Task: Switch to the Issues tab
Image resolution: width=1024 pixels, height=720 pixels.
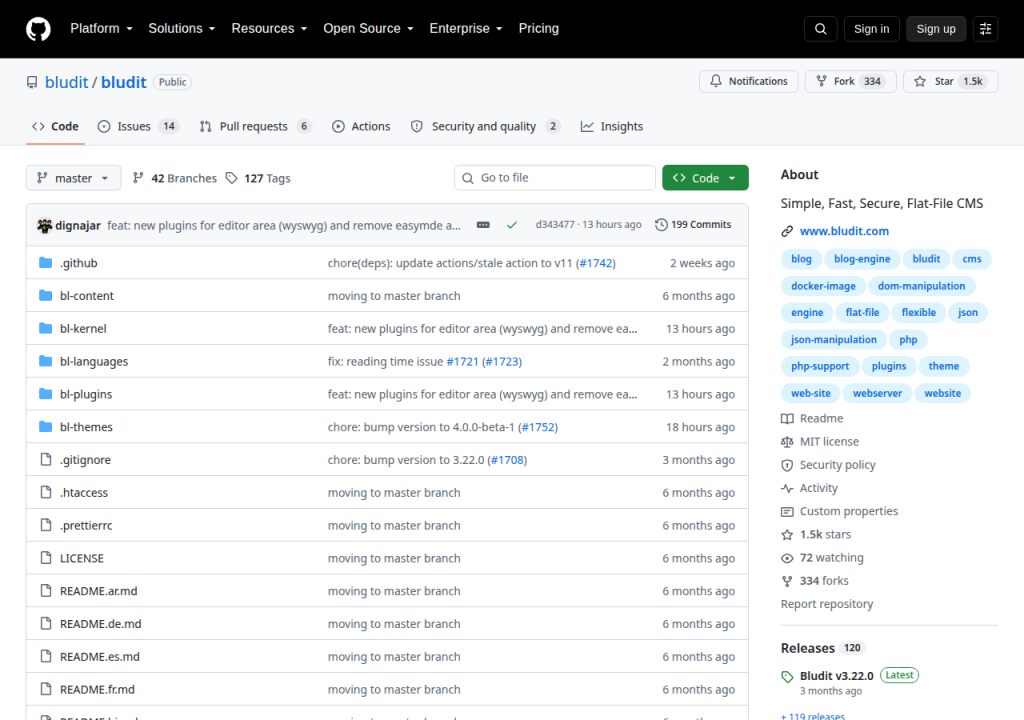Action: coord(137,127)
